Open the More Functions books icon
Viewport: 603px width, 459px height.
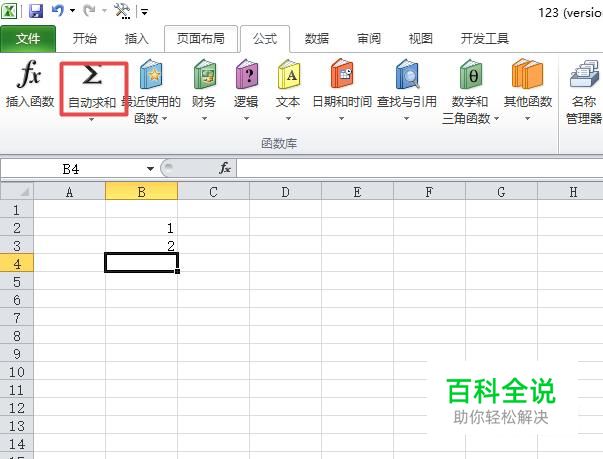point(527,74)
